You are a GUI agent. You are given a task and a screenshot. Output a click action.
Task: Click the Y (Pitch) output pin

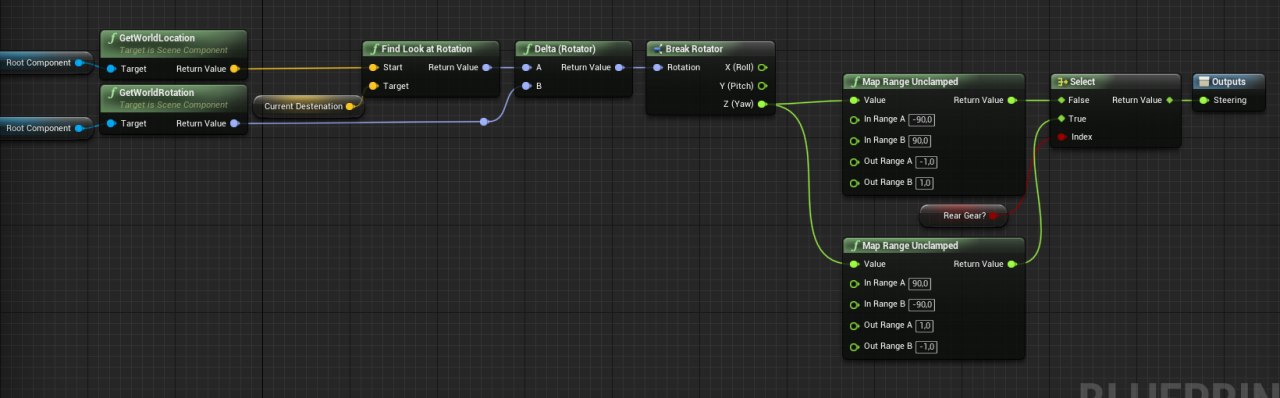[762, 86]
